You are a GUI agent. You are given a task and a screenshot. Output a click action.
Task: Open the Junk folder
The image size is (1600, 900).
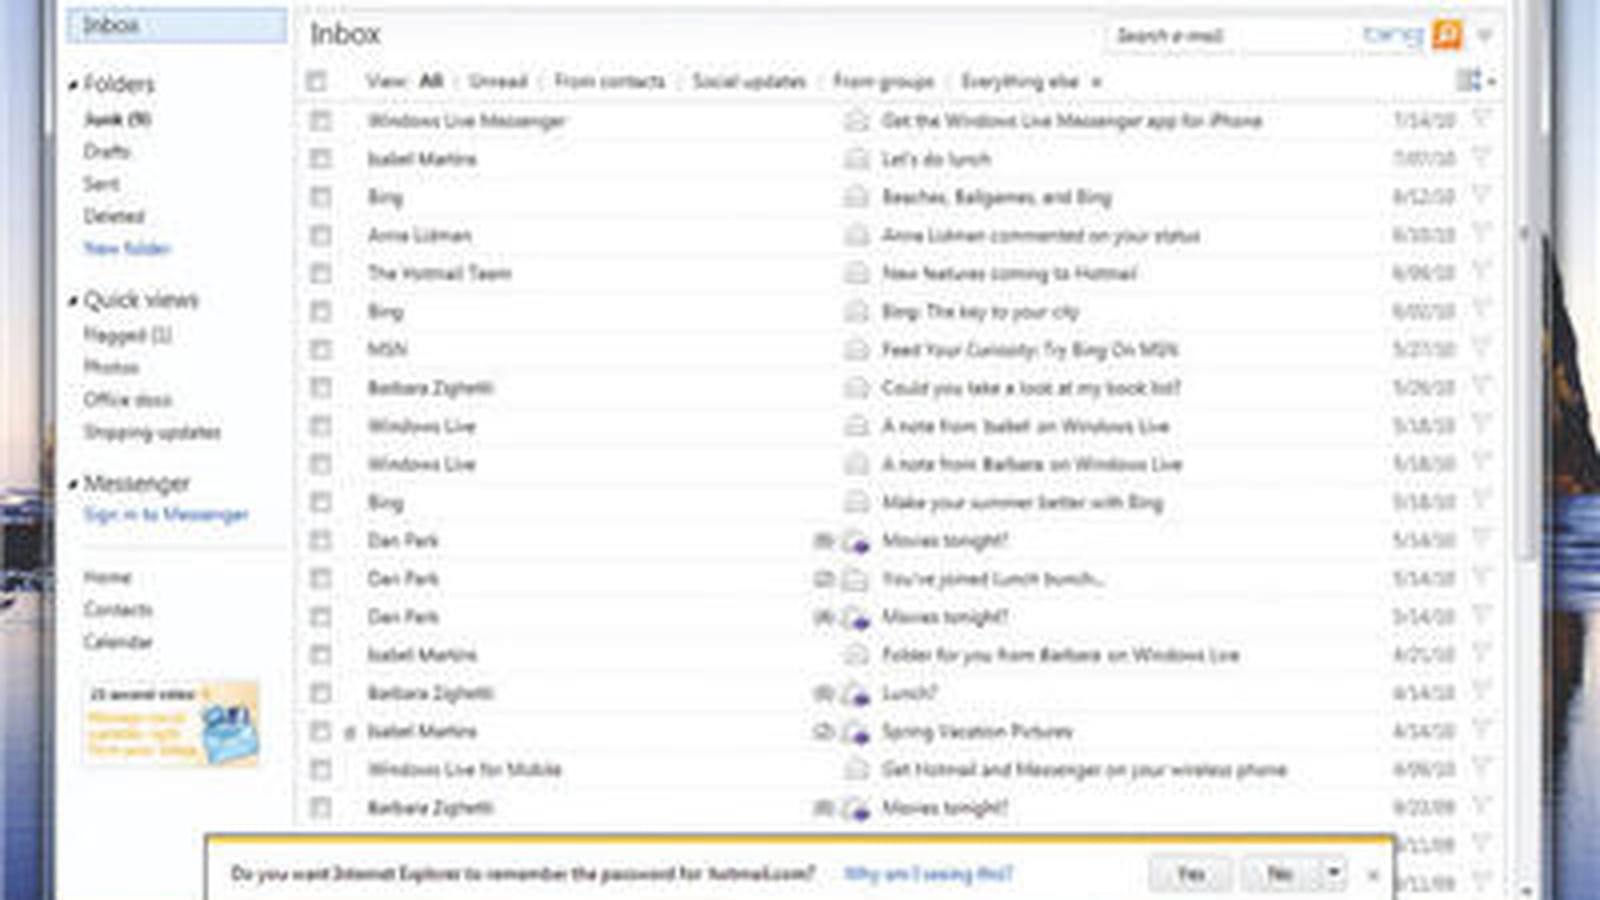[x=117, y=119]
